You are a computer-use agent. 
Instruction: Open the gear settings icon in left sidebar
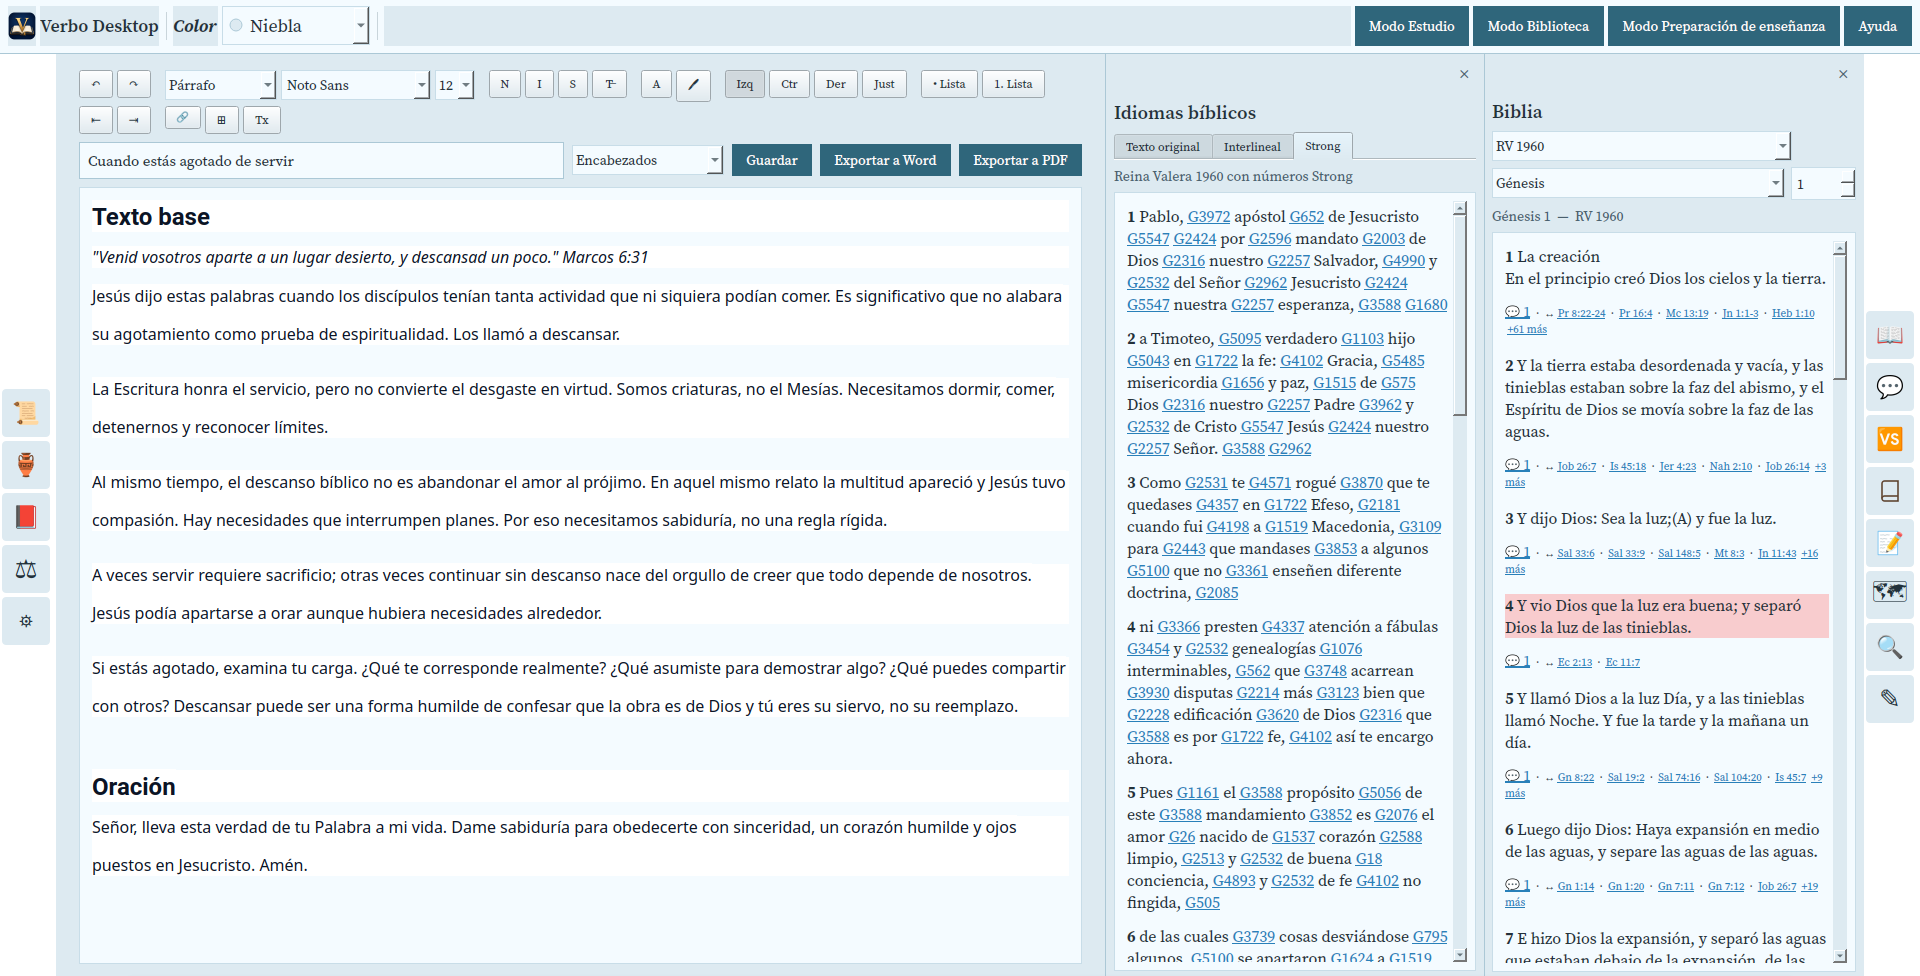(x=26, y=621)
